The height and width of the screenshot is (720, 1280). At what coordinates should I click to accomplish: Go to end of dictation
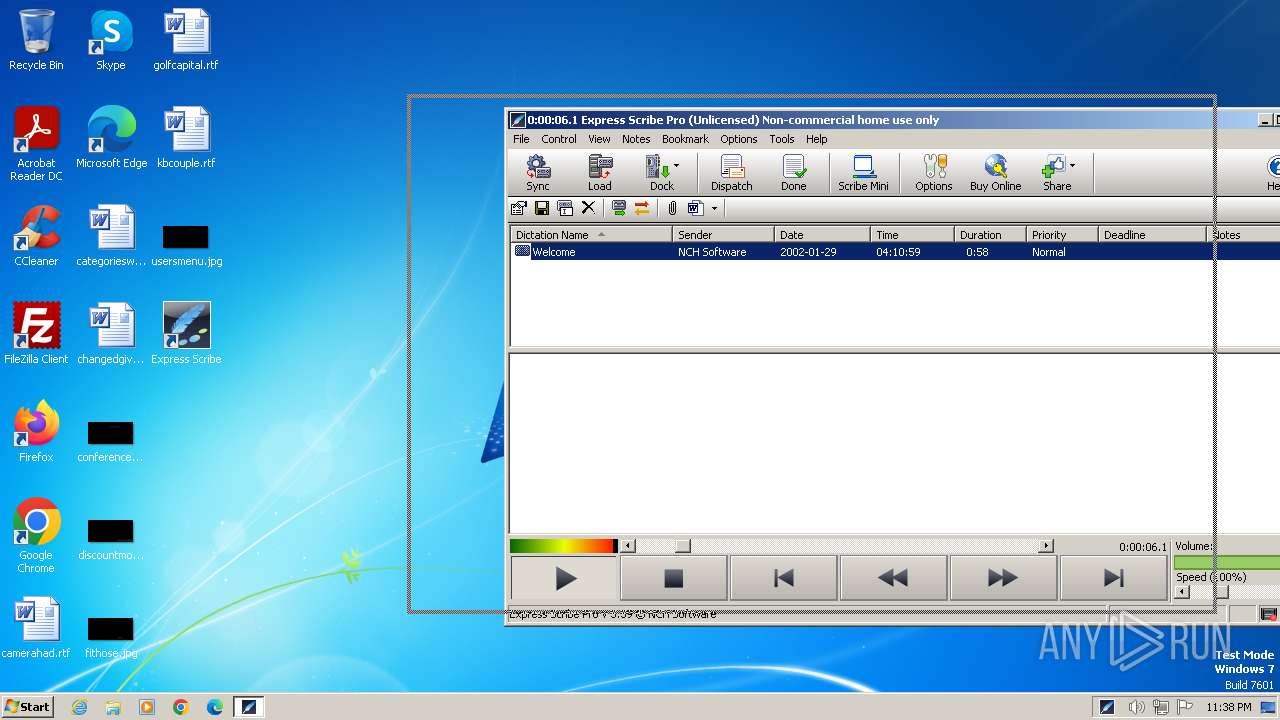click(1113, 578)
